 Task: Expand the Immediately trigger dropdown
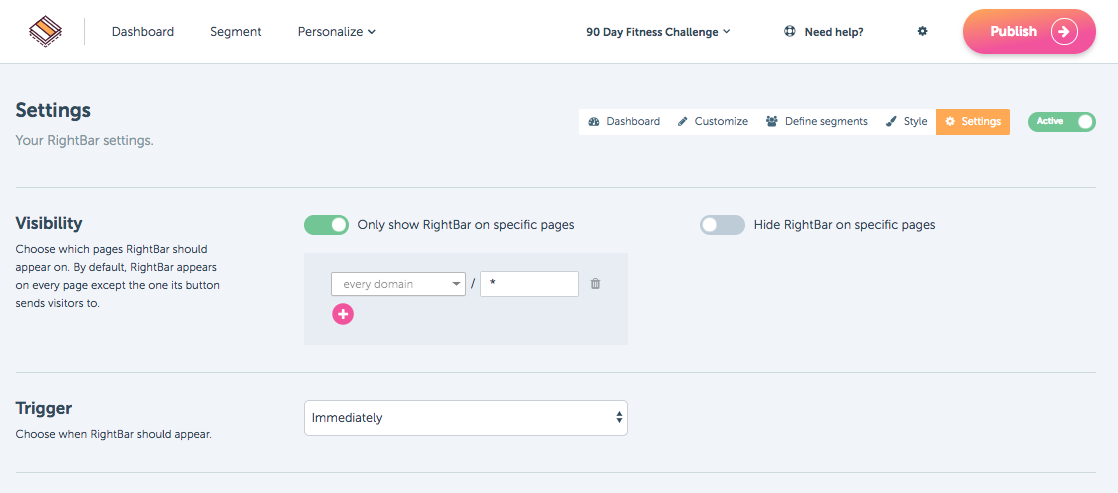[x=466, y=417]
